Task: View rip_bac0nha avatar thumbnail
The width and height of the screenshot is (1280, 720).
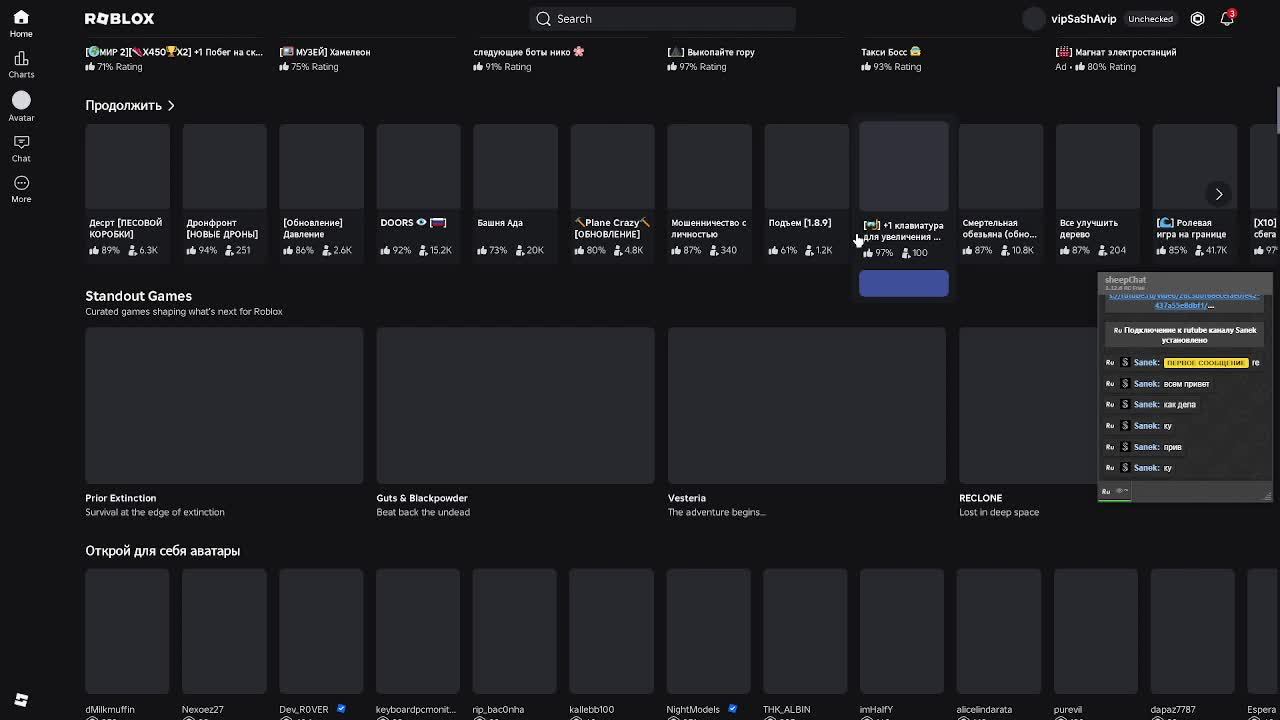Action: [514, 631]
